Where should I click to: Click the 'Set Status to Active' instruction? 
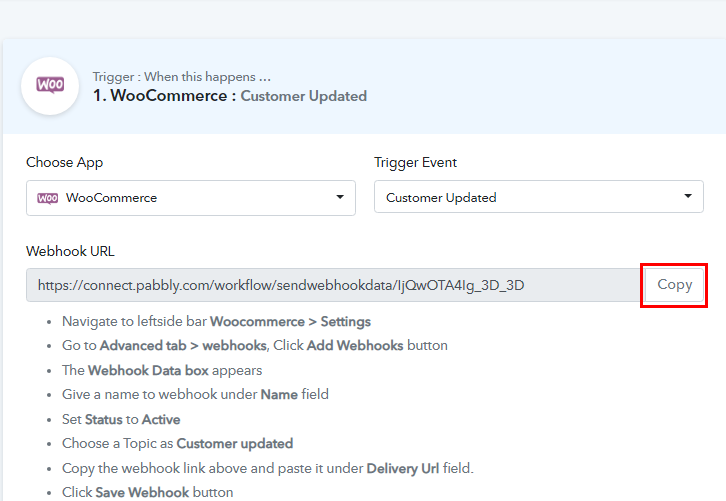click(121, 420)
